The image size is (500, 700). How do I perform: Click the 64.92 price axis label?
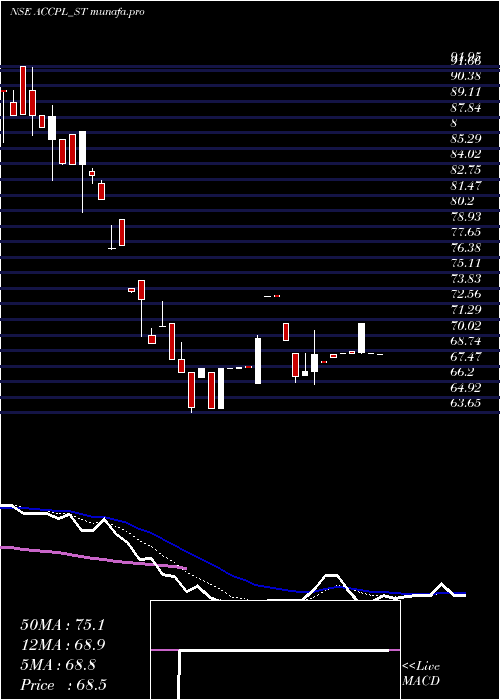pyautogui.click(x=466, y=388)
